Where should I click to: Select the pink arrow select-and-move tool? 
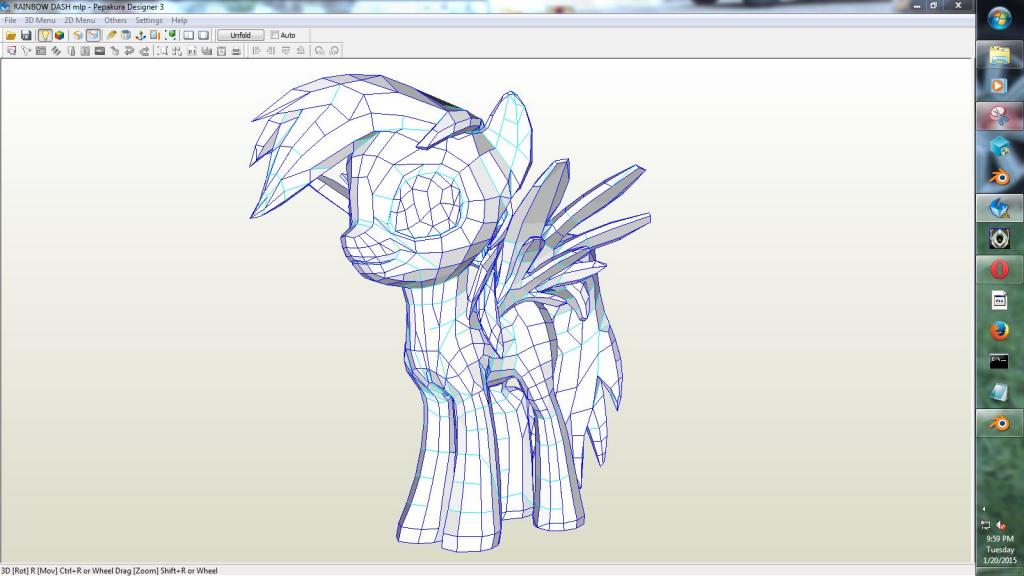pos(11,50)
